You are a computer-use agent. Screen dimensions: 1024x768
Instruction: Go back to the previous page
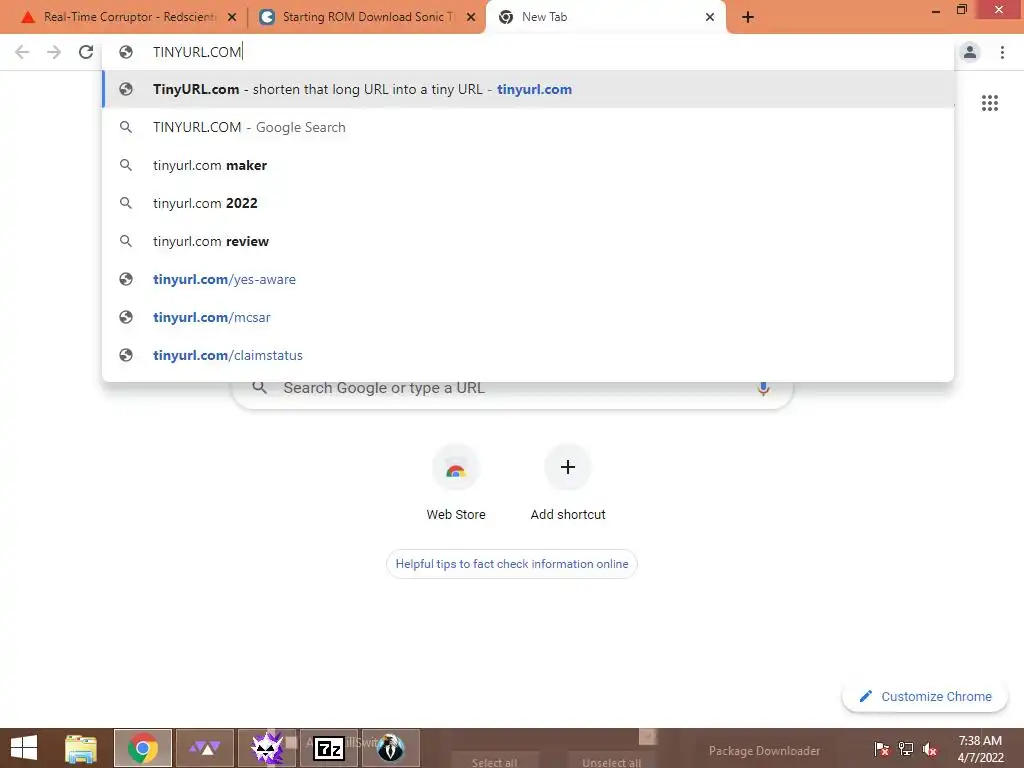click(x=22, y=52)
